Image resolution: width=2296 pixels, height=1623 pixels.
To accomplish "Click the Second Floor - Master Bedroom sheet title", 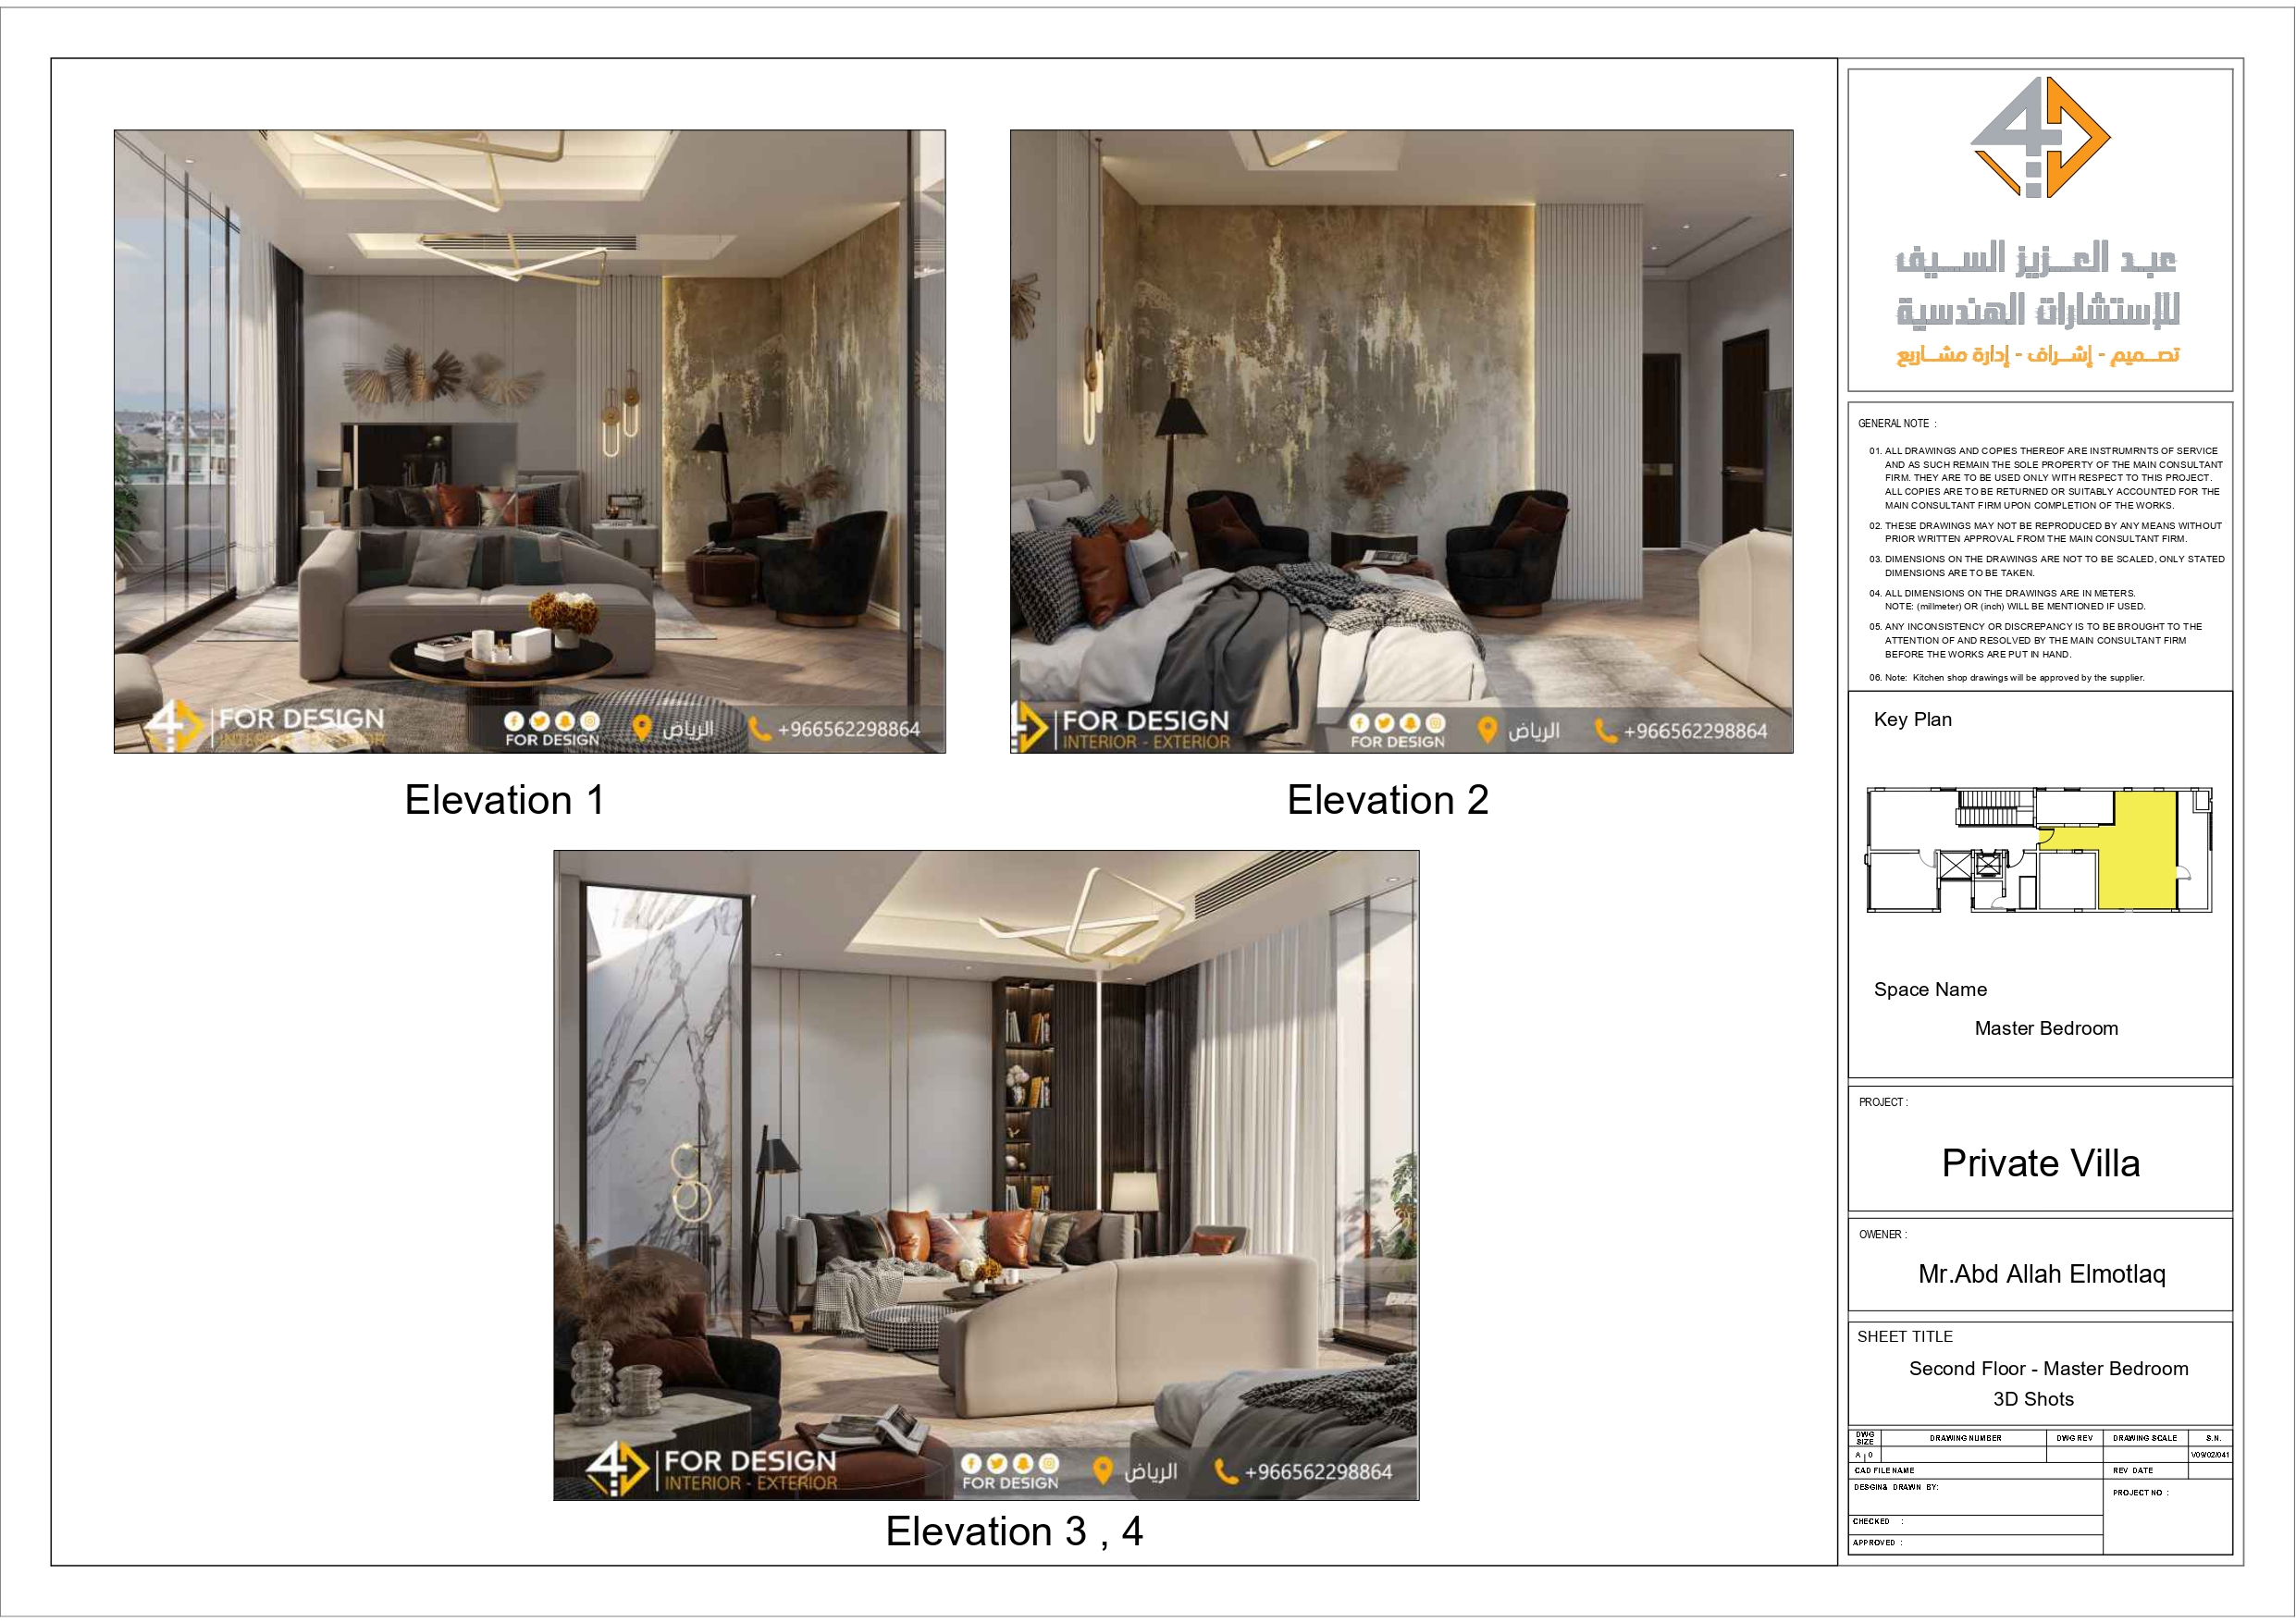I will point(2048,1368).
